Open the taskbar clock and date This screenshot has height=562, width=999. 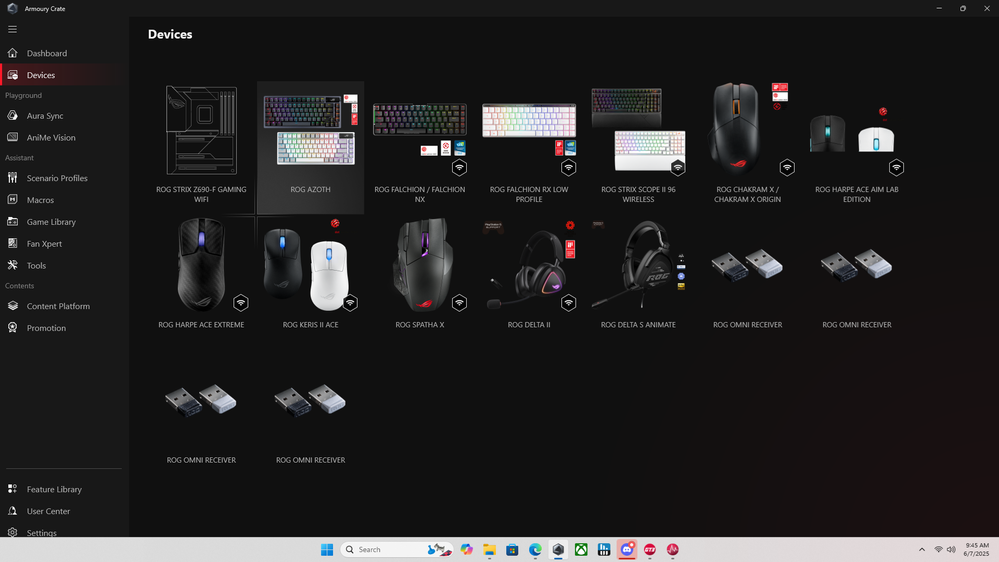[x=977, y=549]
